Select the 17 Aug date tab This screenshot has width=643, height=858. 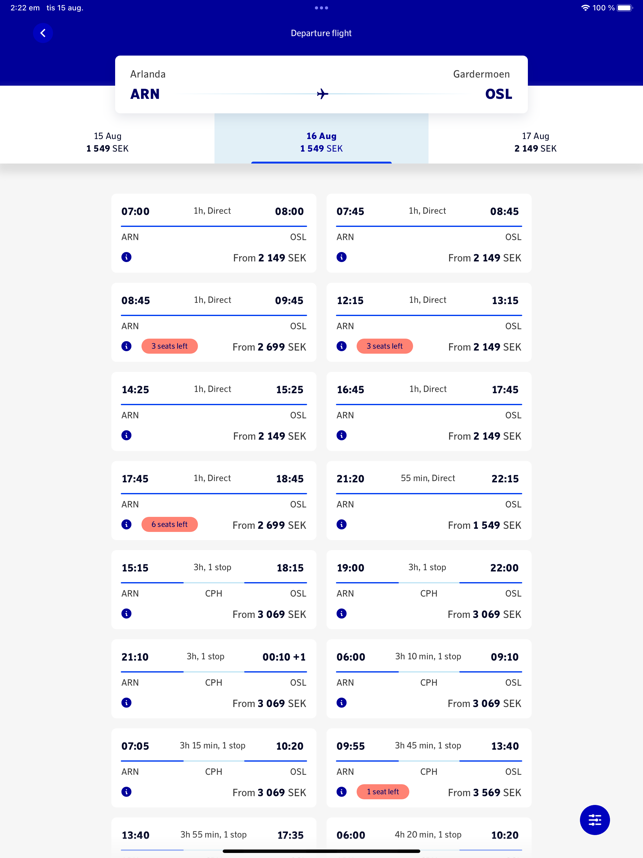(535, 142)
